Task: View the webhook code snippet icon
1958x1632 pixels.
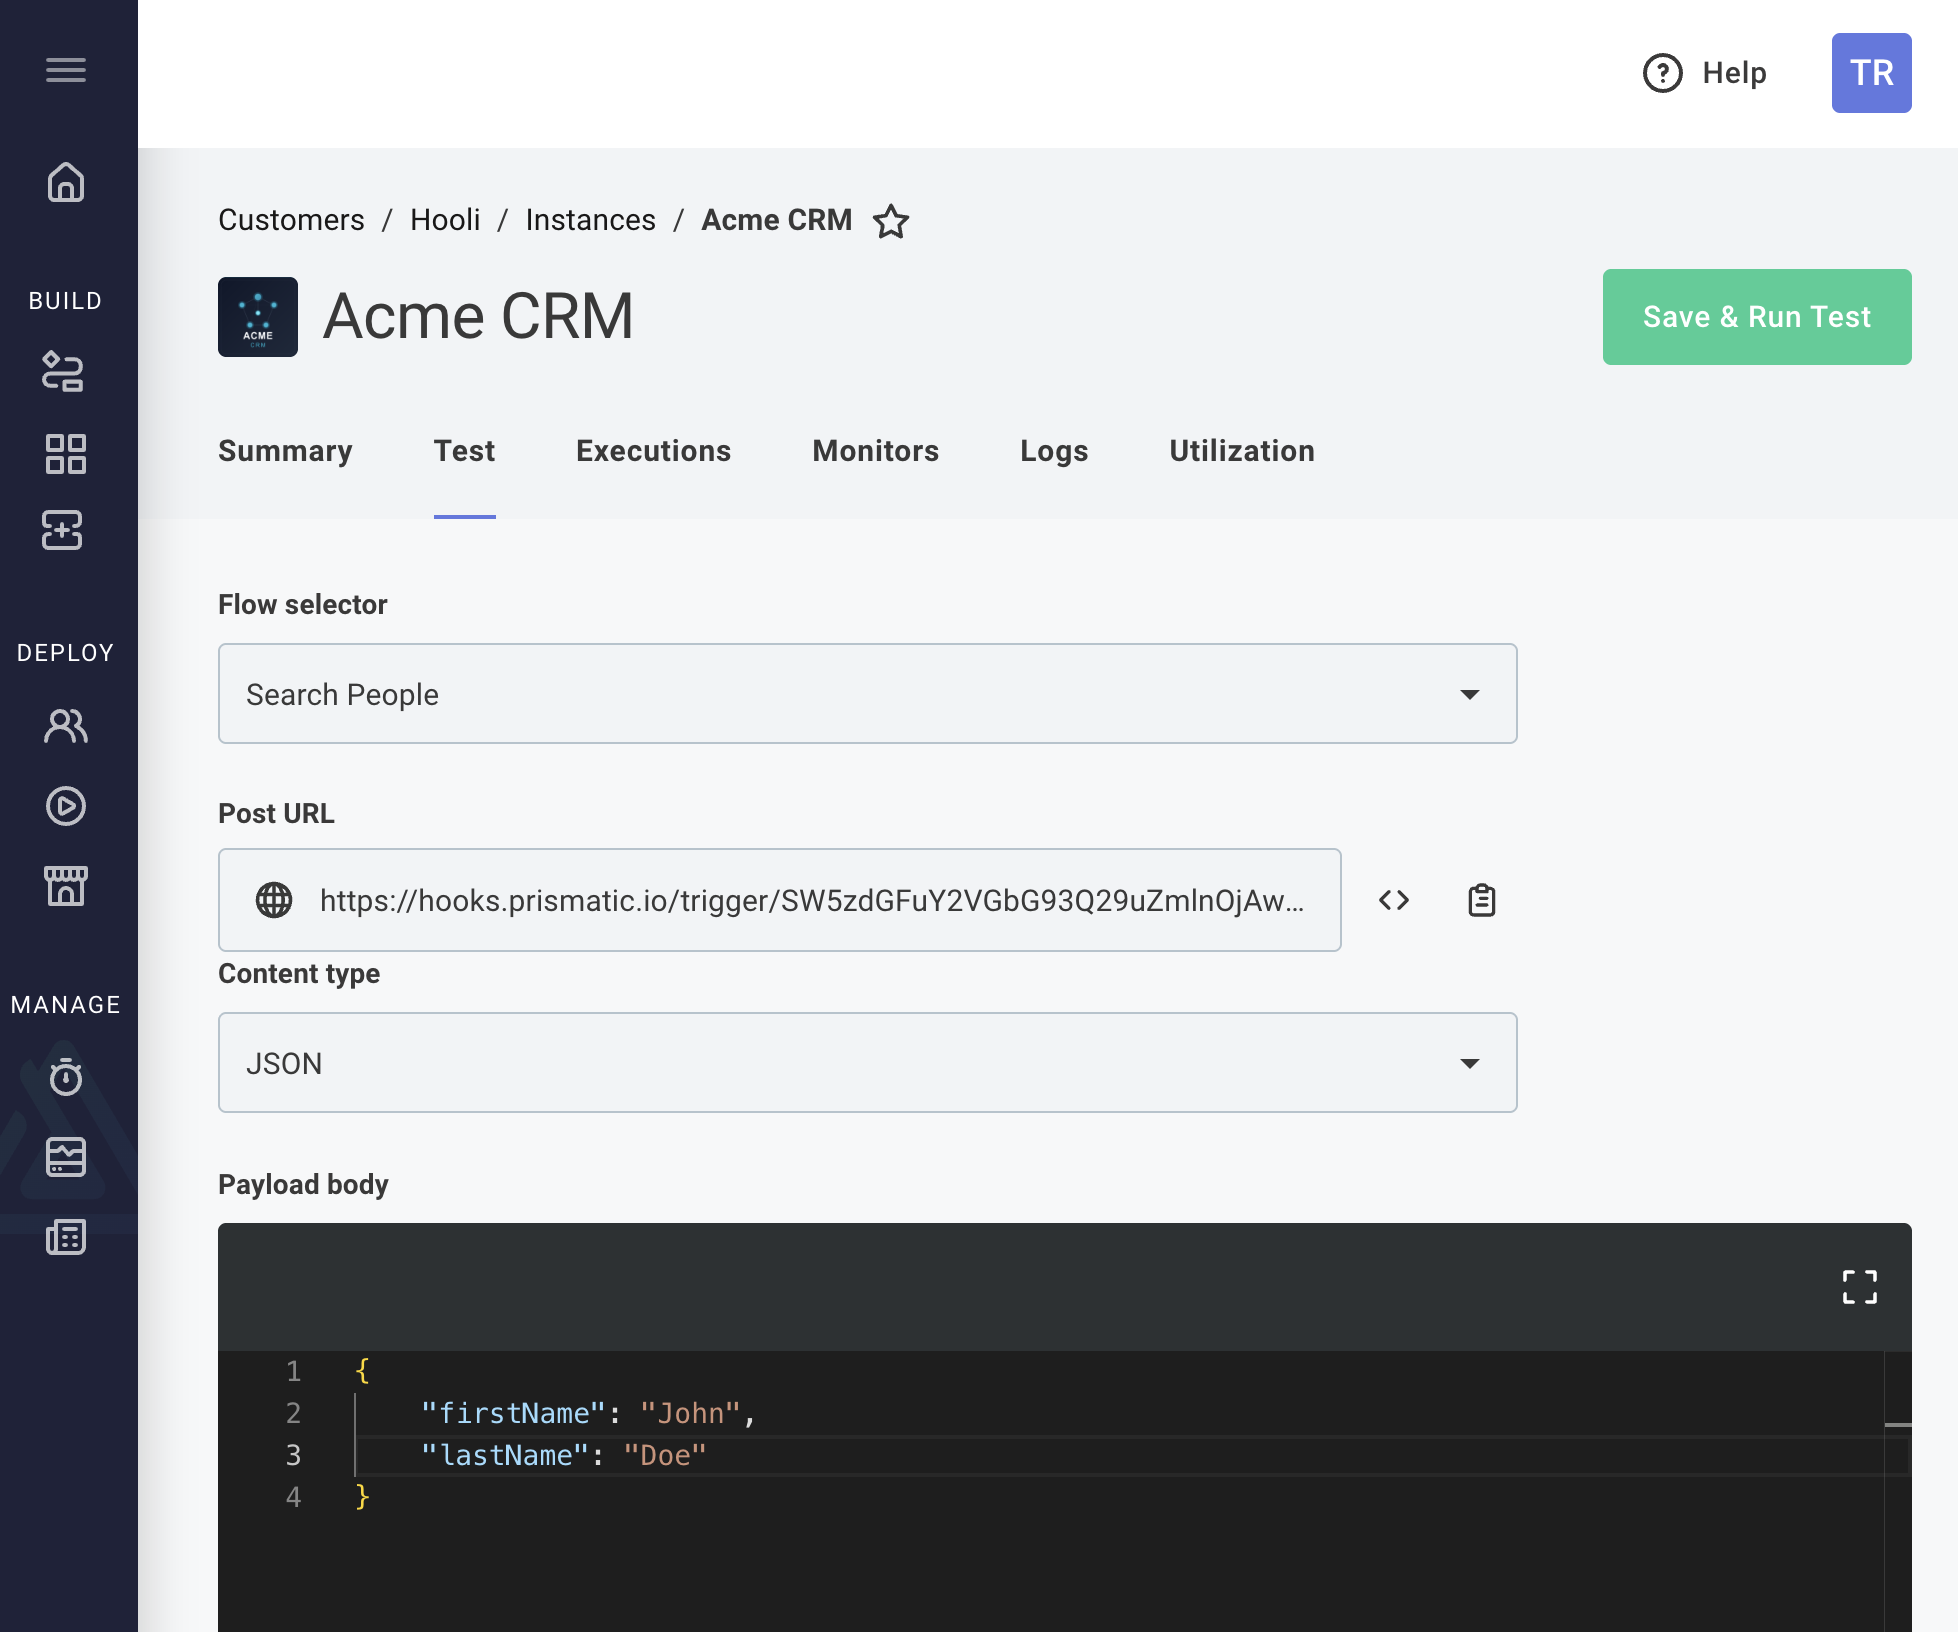Action: [x=1392, y=899]
